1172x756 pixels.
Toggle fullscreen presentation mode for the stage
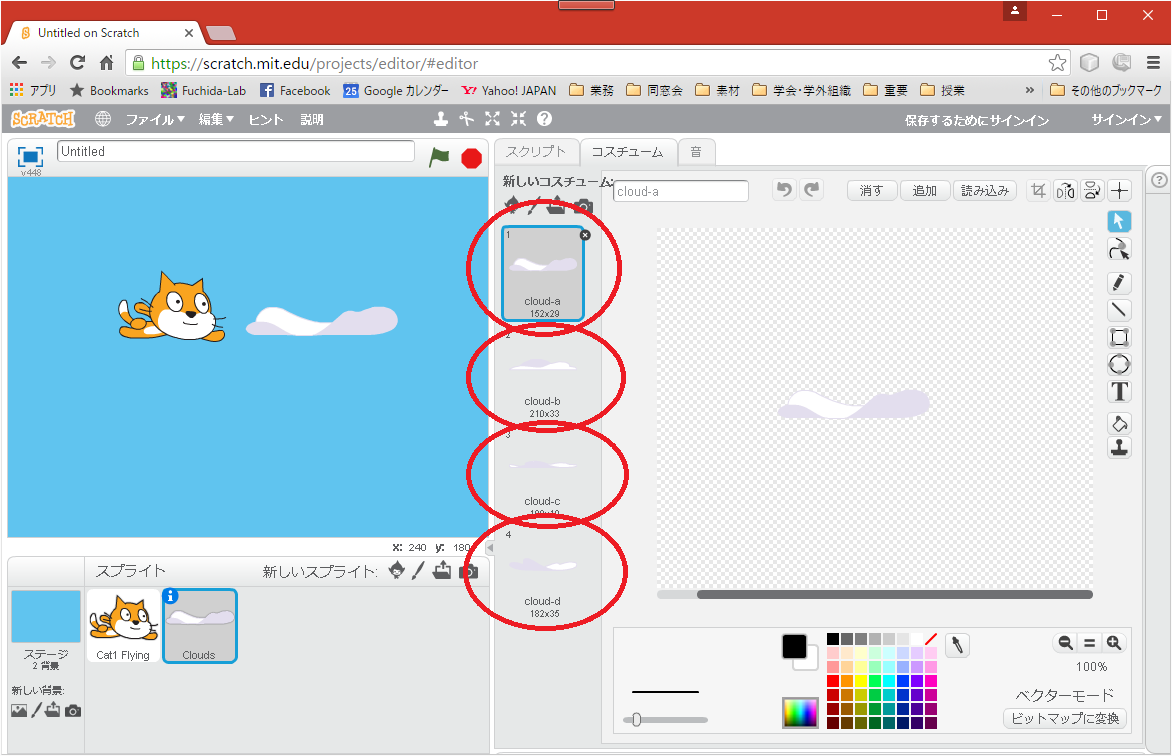[30, 157]
